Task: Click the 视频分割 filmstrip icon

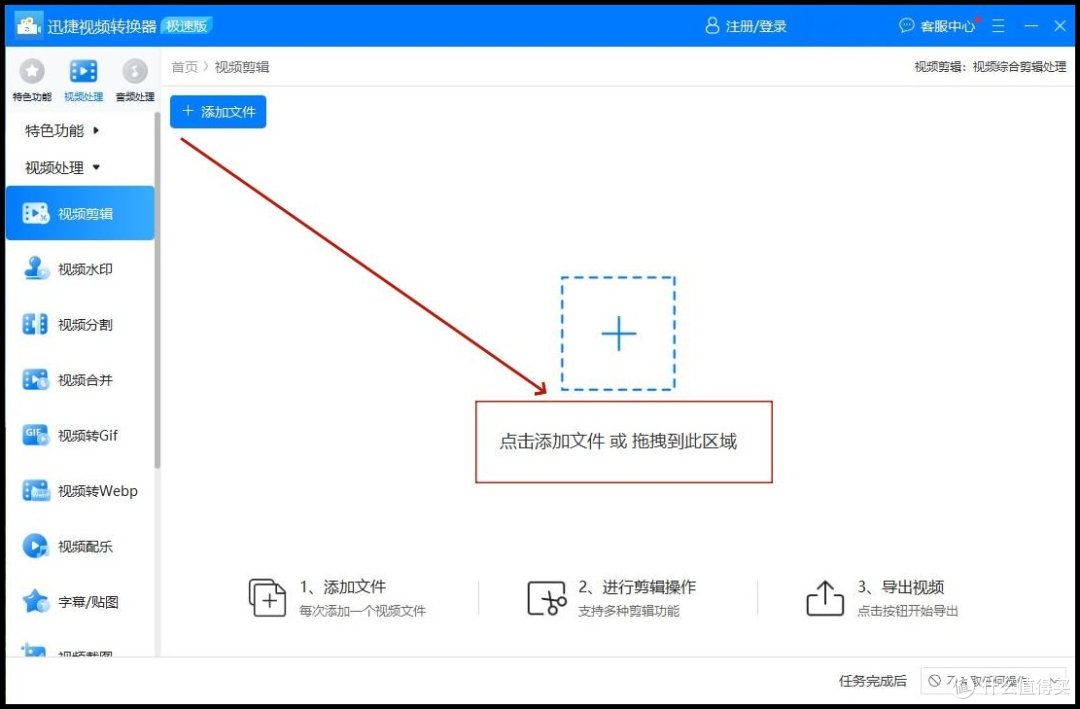Action: tap(35, 325)
